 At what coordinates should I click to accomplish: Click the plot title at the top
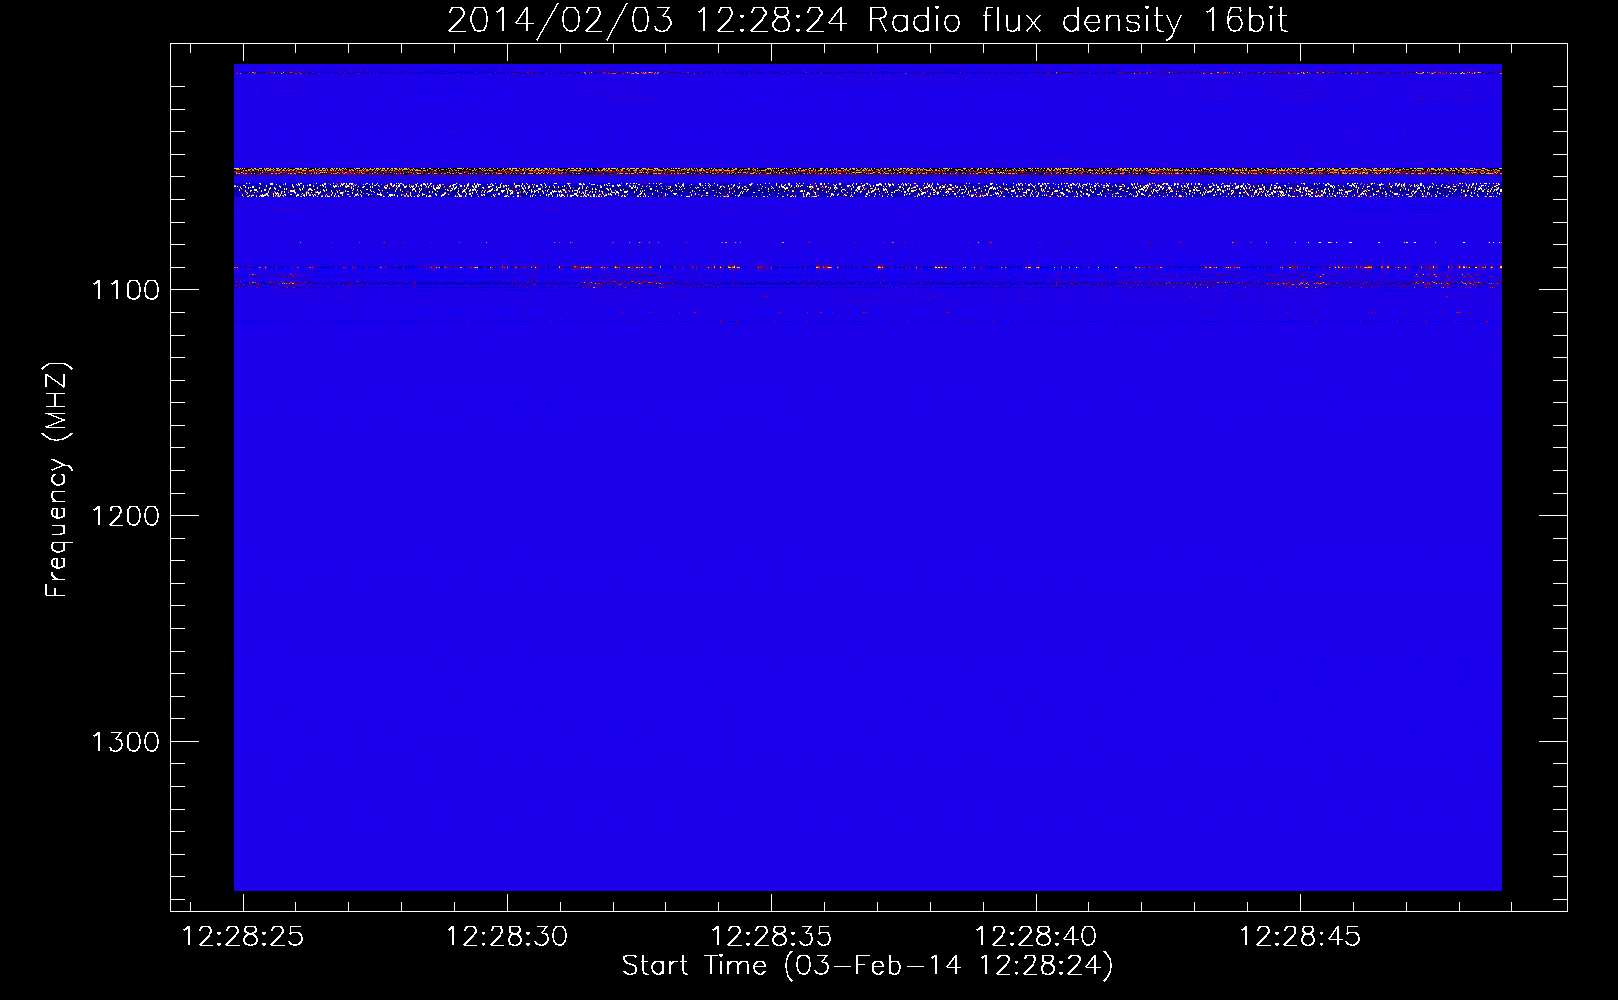point(867,21)
